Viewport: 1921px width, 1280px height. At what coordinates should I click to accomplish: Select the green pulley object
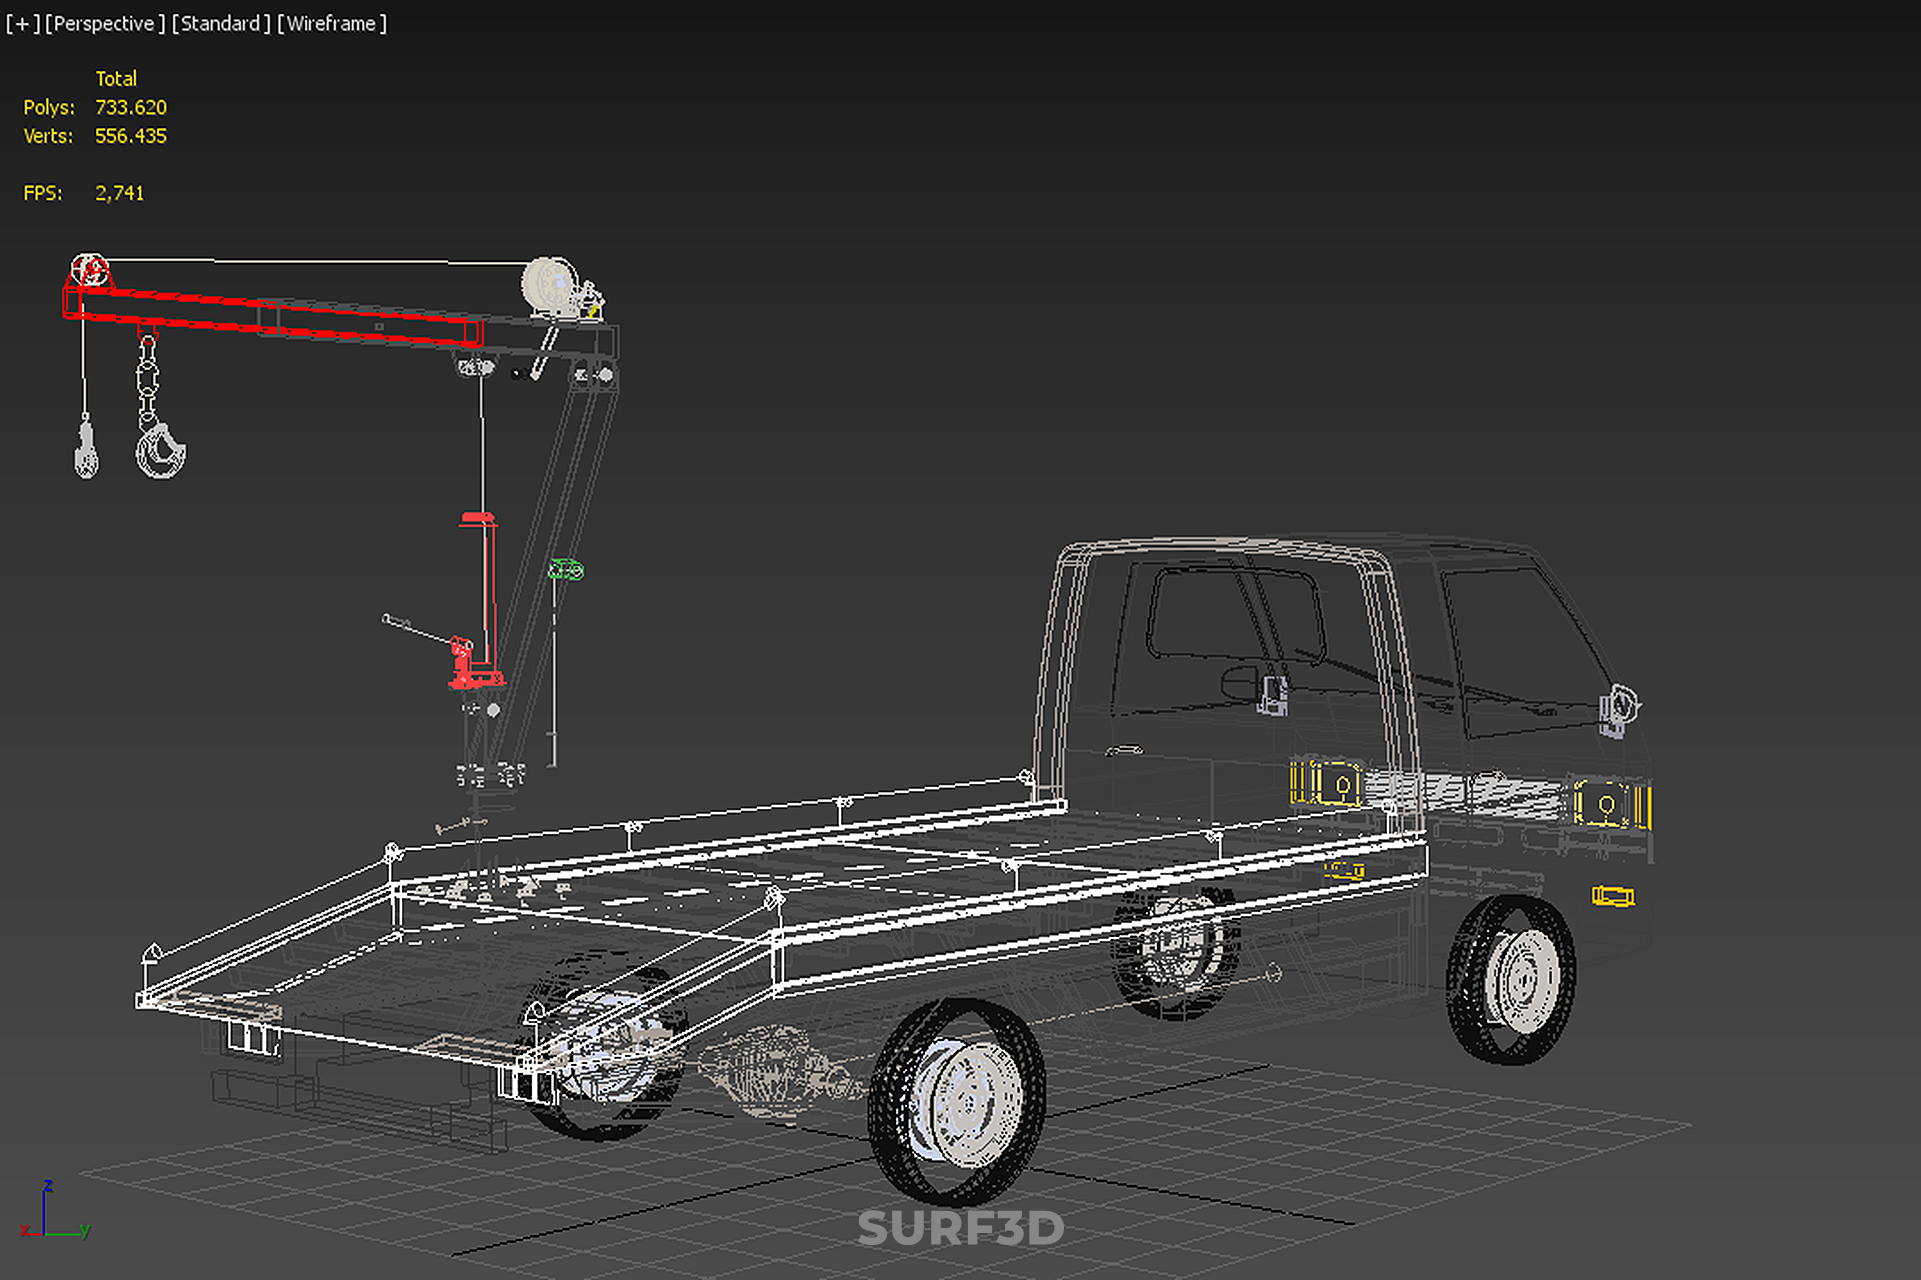pos(565,570)
